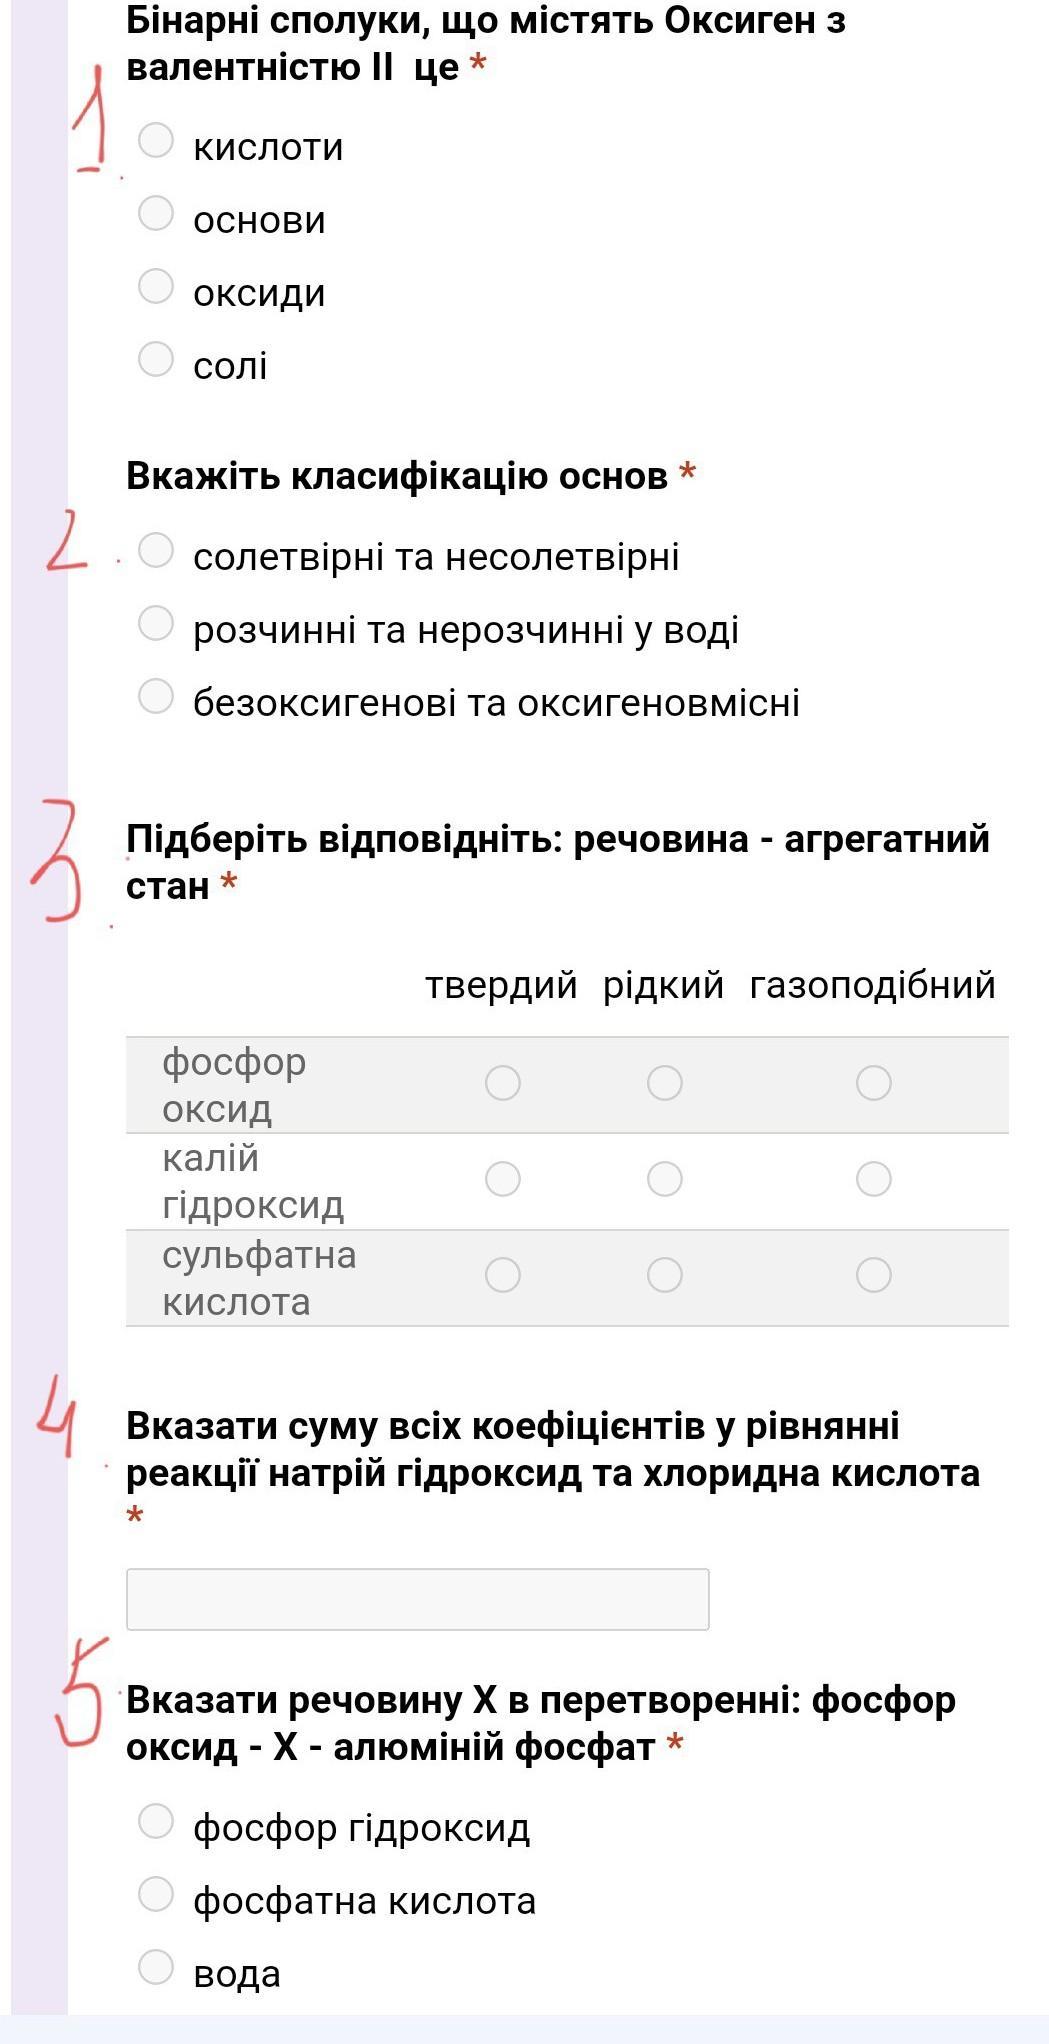Mark 'сульфатна кислота' as рідкий
The image size is (1049, 2044).
pyautogui.click(x=665, y=1275)
